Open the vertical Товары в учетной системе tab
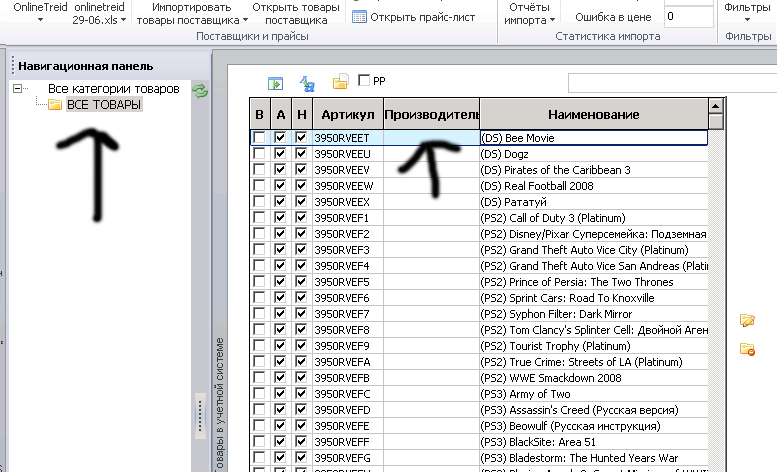 [x=220, y=404]
